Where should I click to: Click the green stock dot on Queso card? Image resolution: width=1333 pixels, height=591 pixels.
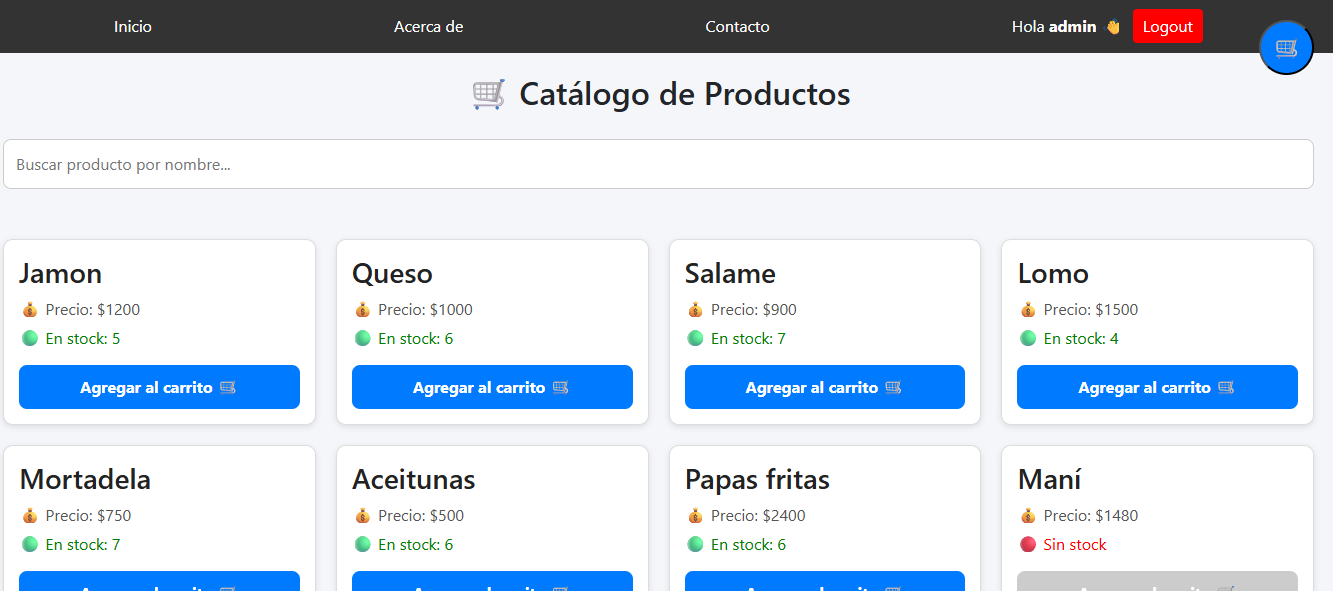click(x=362, y=338)
